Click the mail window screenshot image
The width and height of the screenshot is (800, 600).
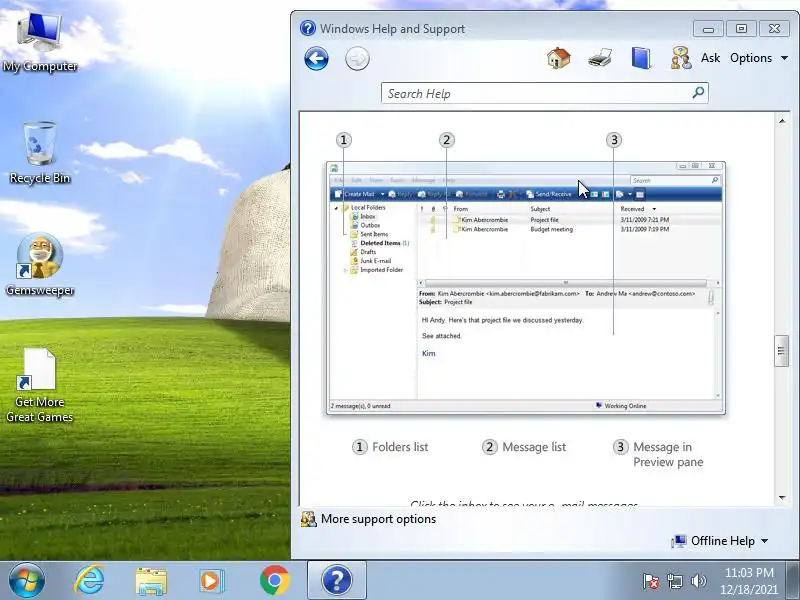[x=526, y=288]
